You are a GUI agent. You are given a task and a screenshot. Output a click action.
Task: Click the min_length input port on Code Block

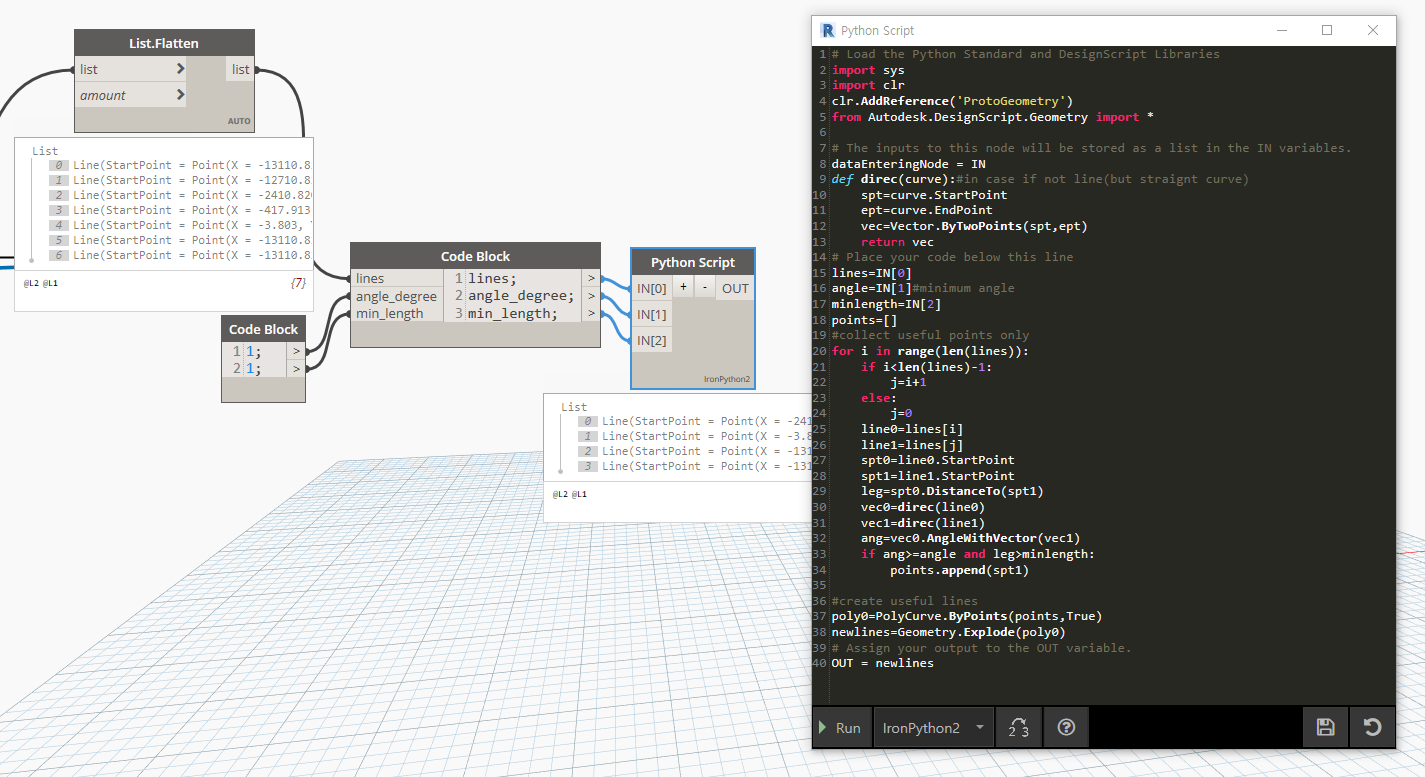click(397, 313)
